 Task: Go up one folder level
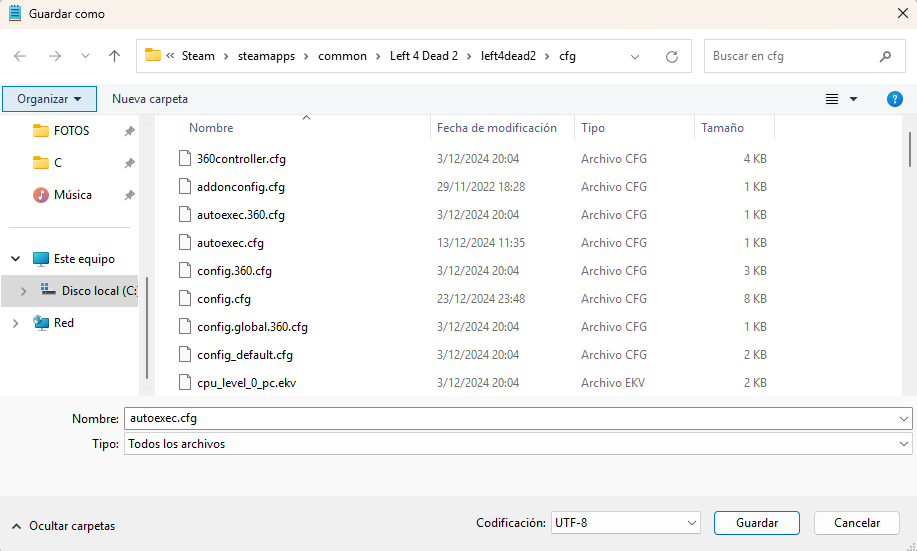[115, 57]
